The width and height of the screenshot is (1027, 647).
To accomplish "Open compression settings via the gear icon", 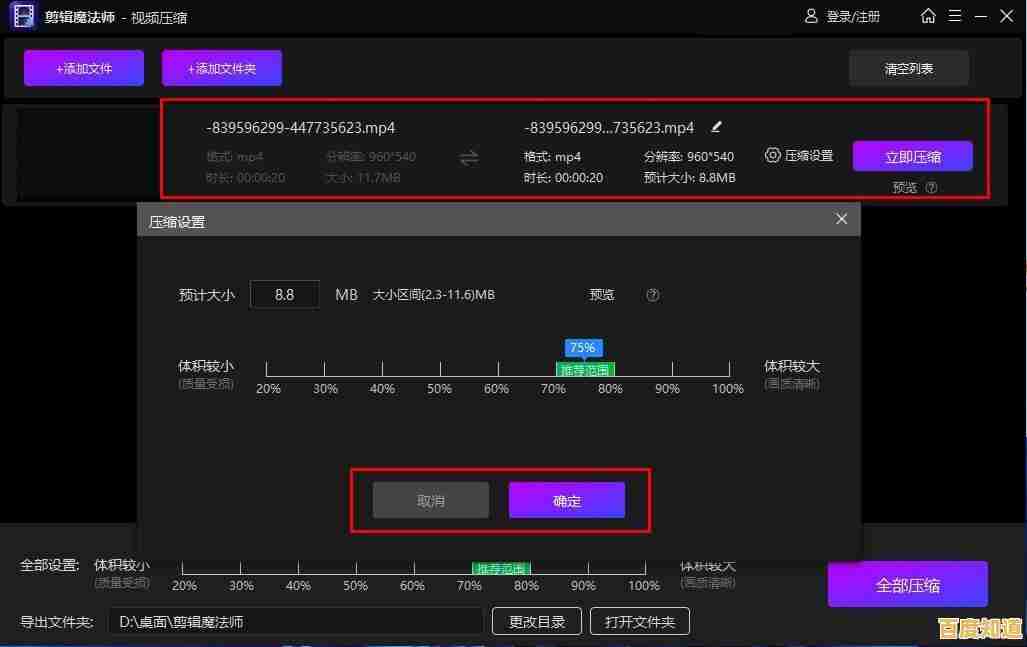I will coord(773,155).
